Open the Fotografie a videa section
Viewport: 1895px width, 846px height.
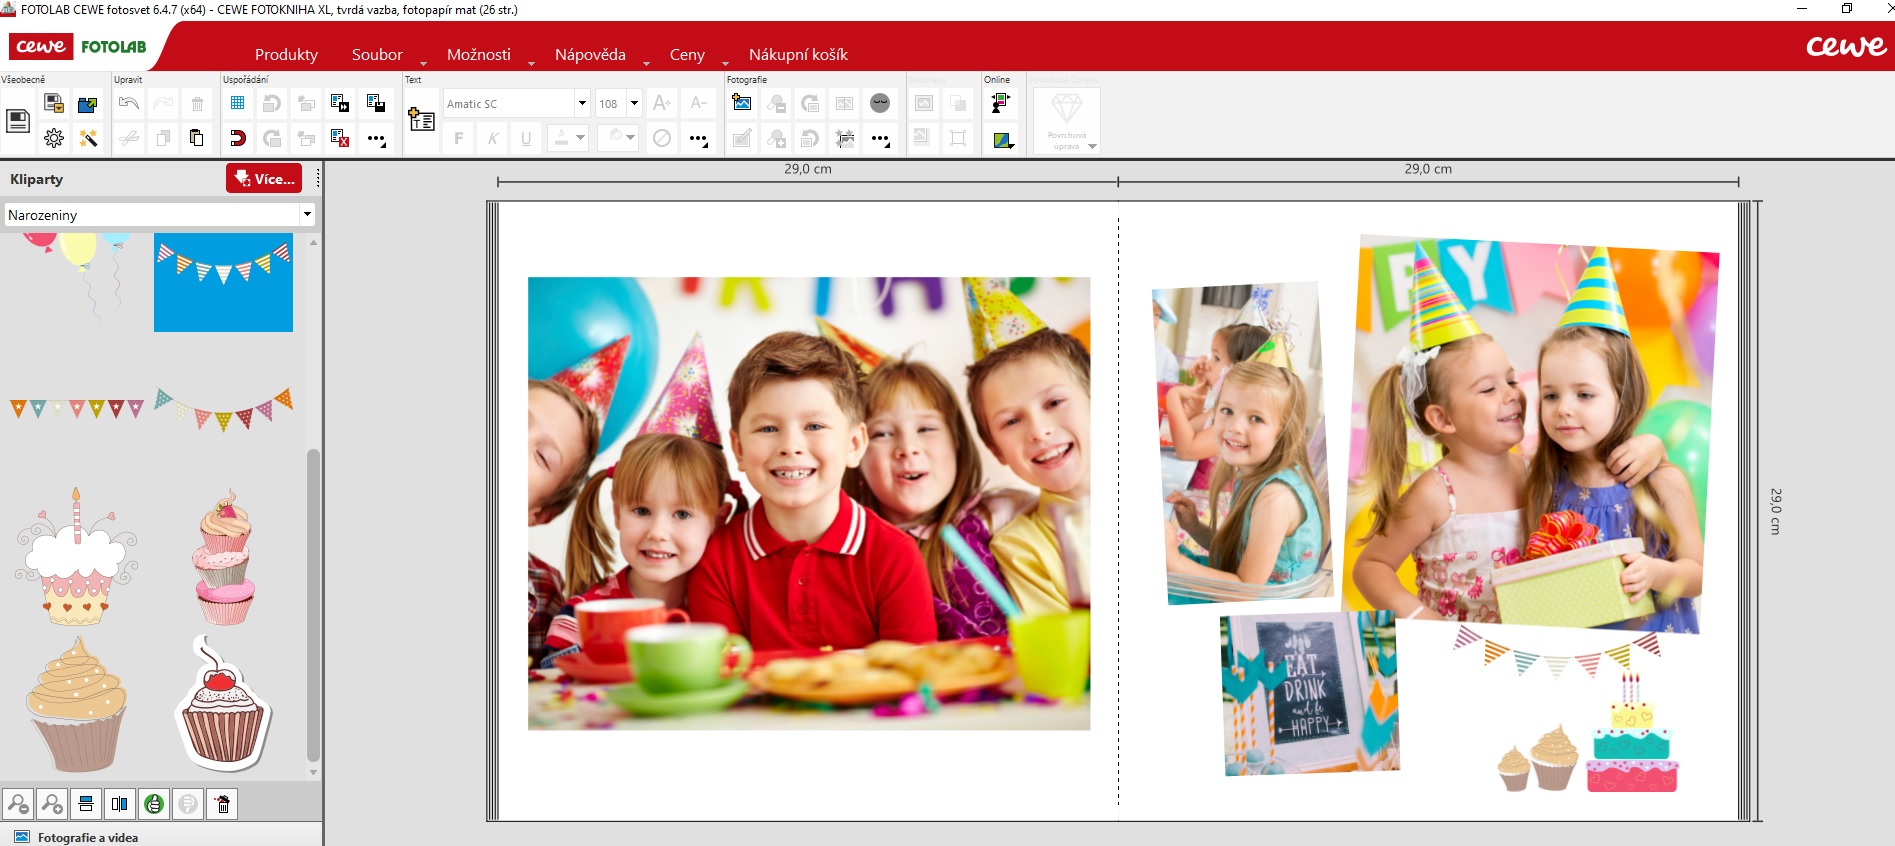click(x=88, y=837)
